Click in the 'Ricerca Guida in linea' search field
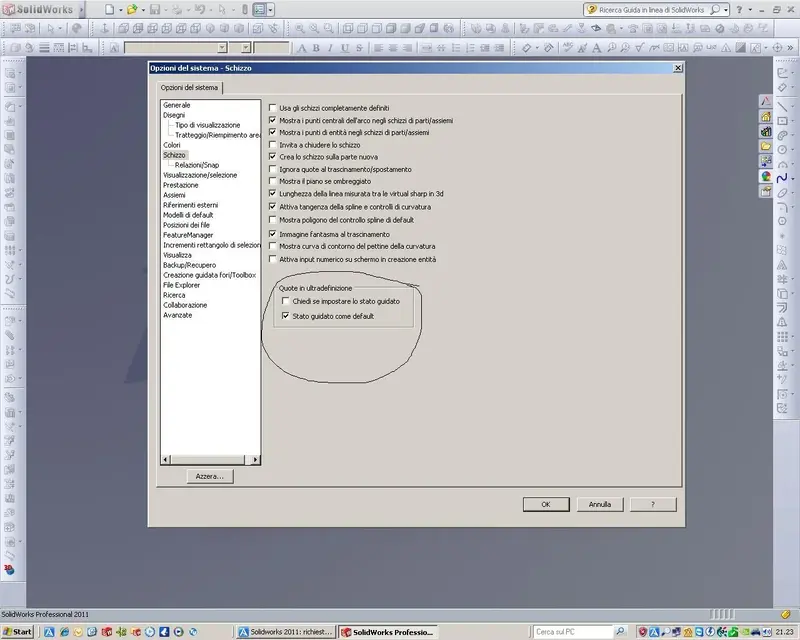Image resolution: width=800 pixels, height=640 pixels. coord(653,10)
